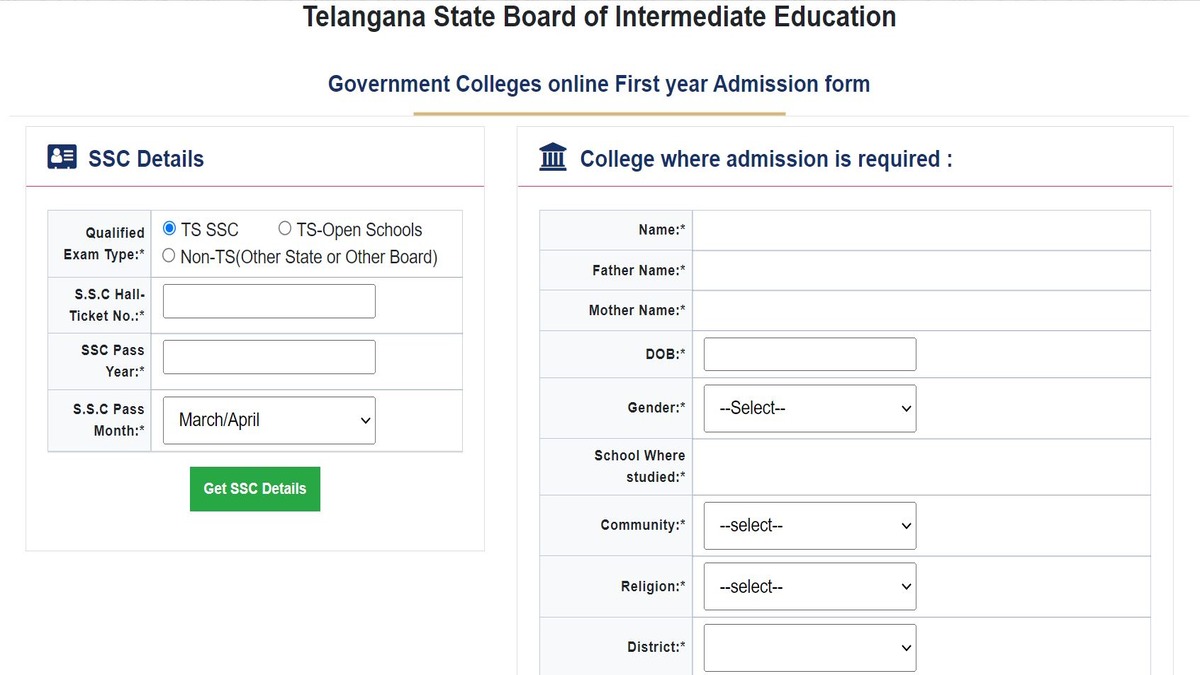Open the District dropdown
Screen dimensions: 1200x675
click(810, 647)
